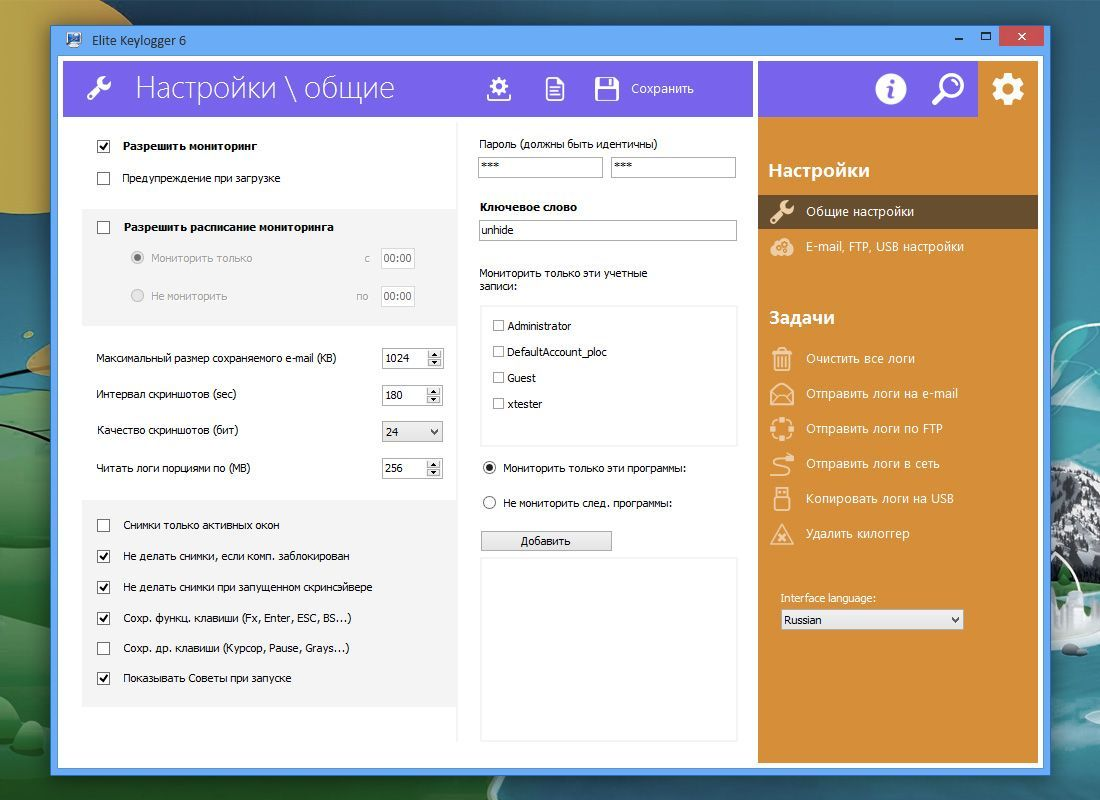
Task: Check the xtester account checkbox
Action: point(498,404)
